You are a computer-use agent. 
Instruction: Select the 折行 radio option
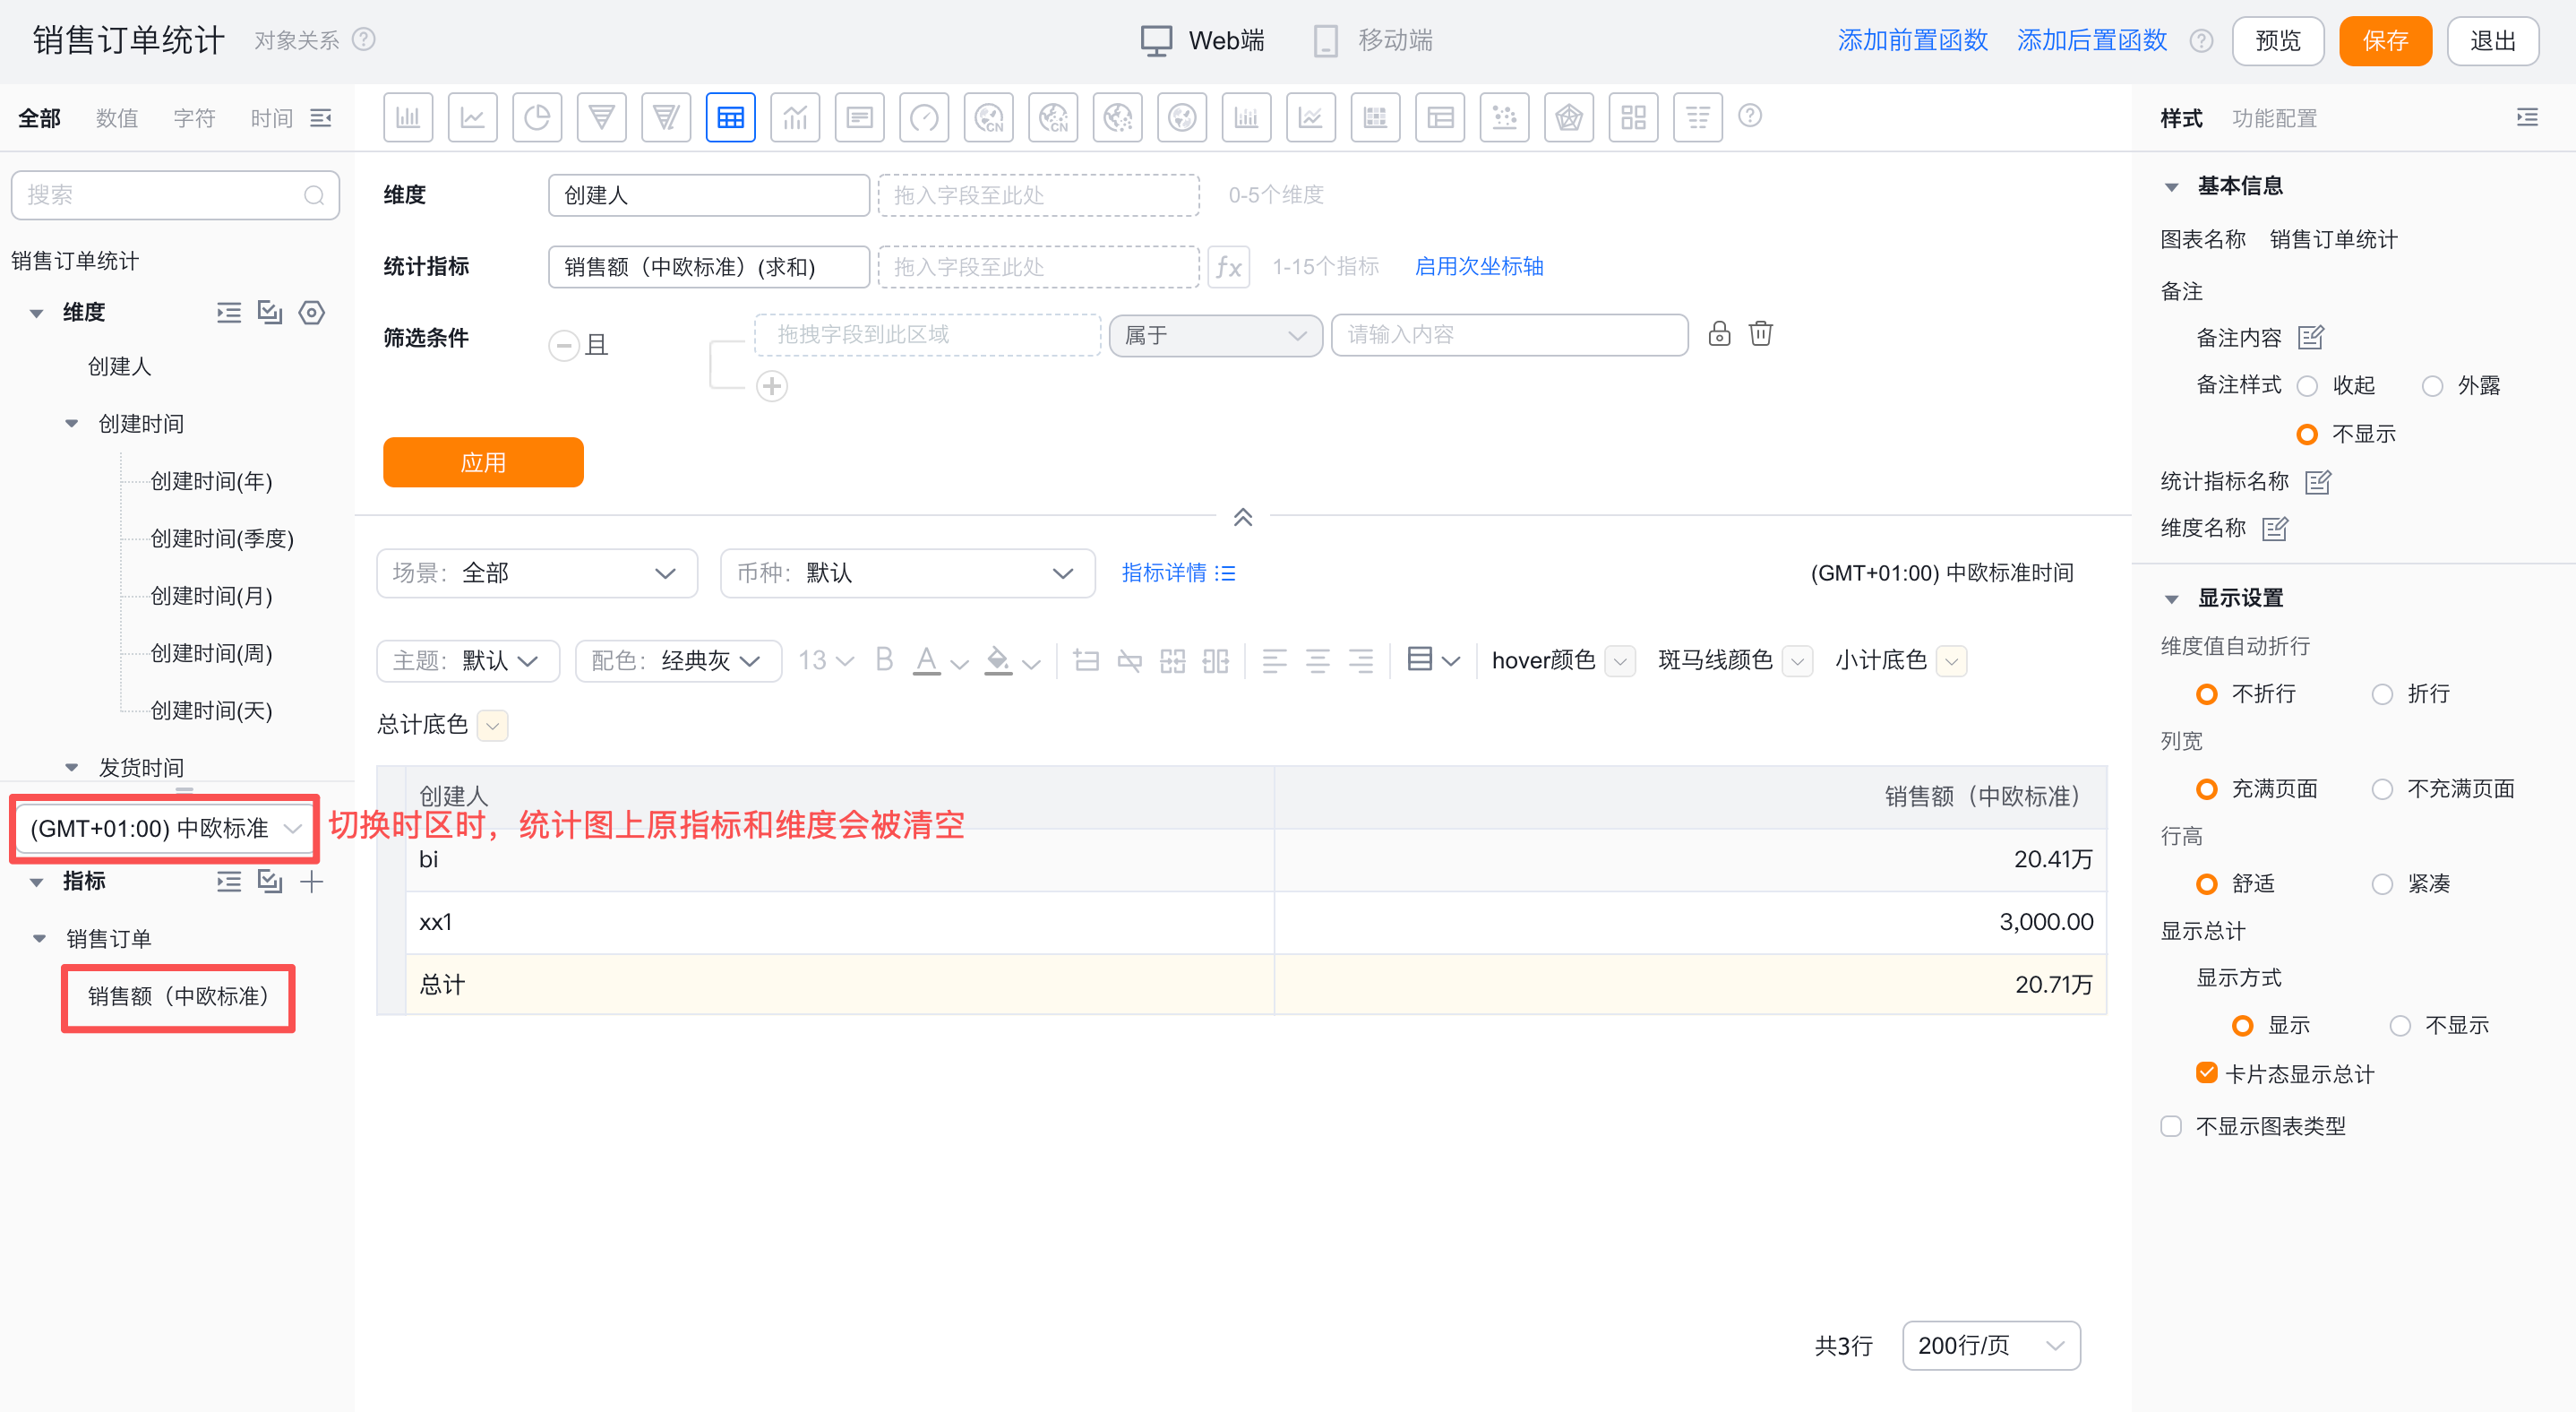coord(2383,694)
